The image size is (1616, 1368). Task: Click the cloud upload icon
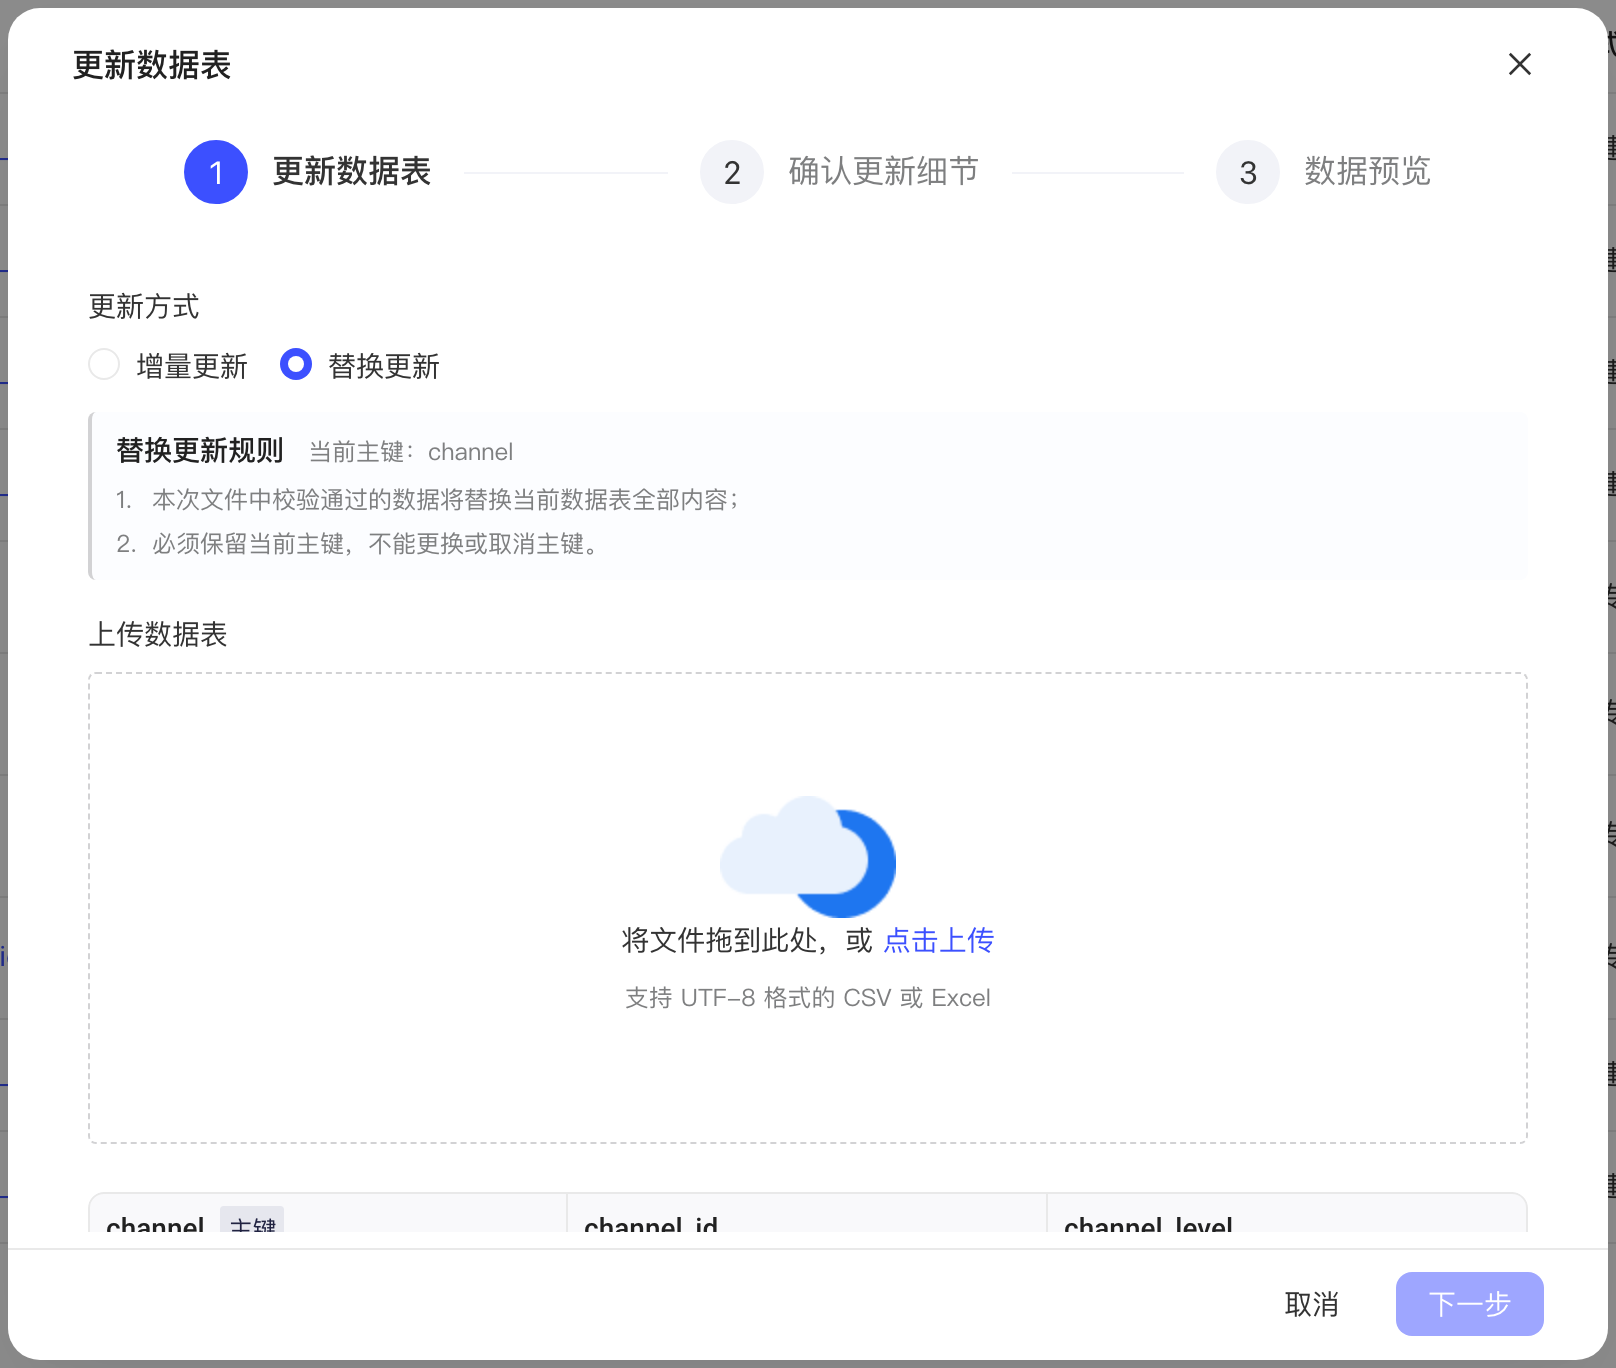[808, 856]
